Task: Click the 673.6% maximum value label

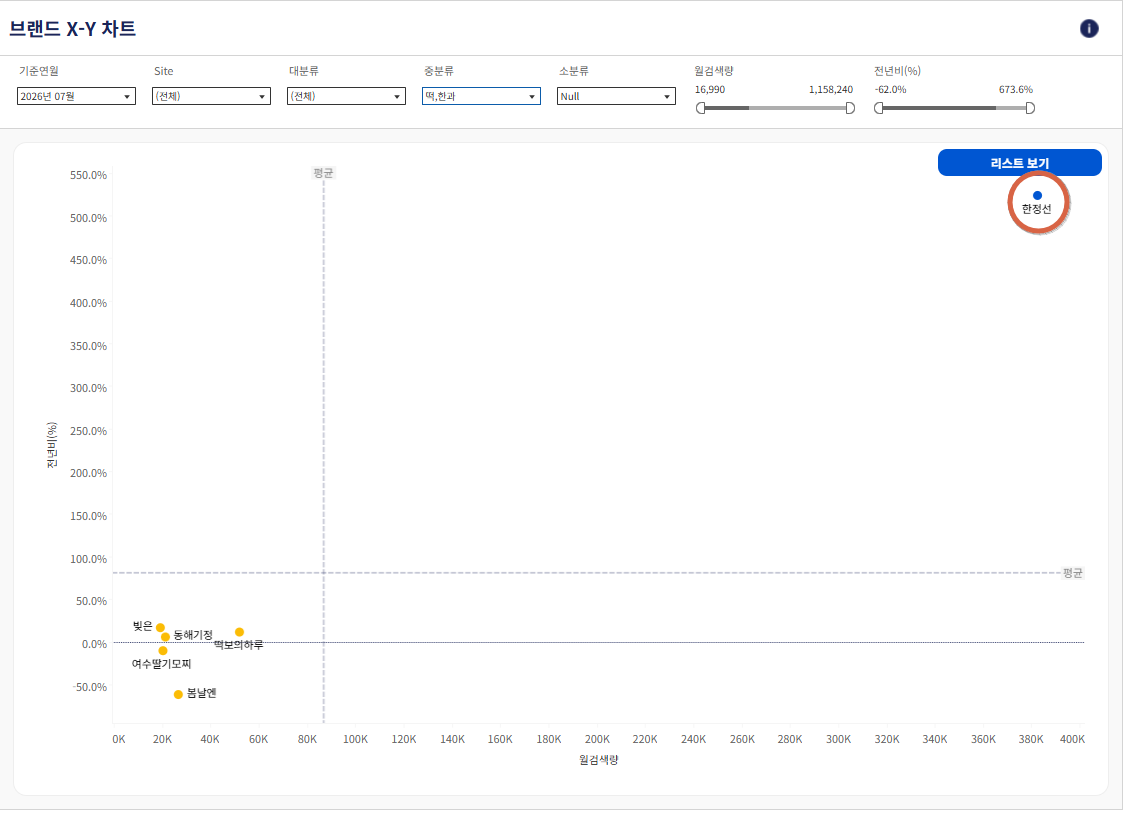Action: coord(1016,90)
